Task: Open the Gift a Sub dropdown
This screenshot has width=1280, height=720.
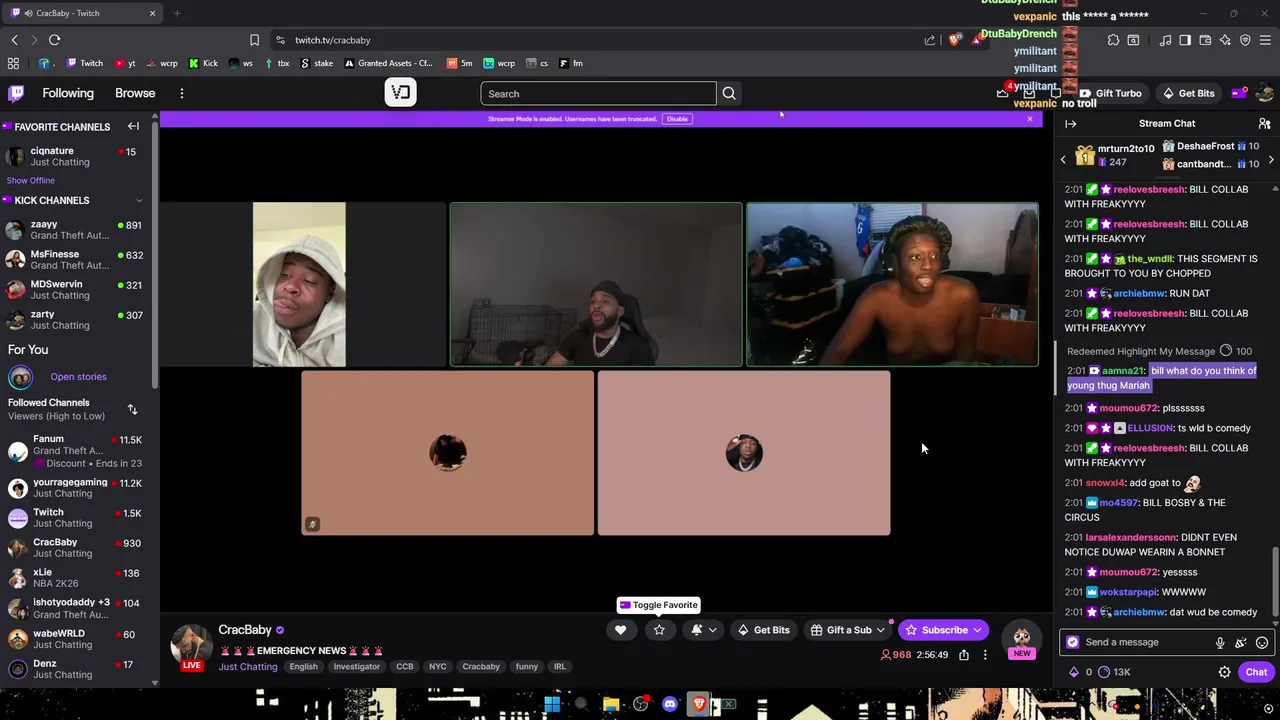Action: point(848,630)
